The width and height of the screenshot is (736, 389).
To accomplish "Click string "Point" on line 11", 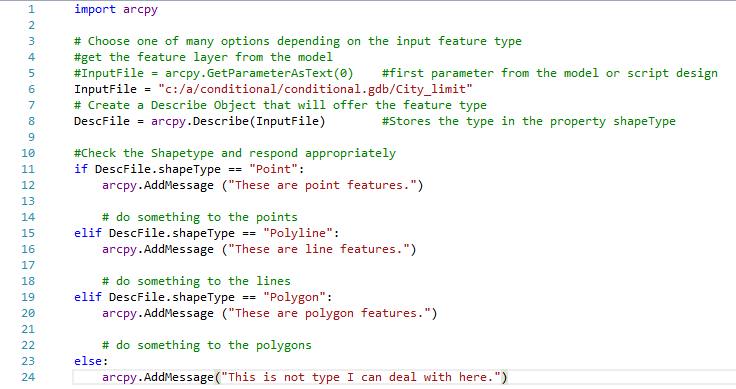I will point(273,169).
